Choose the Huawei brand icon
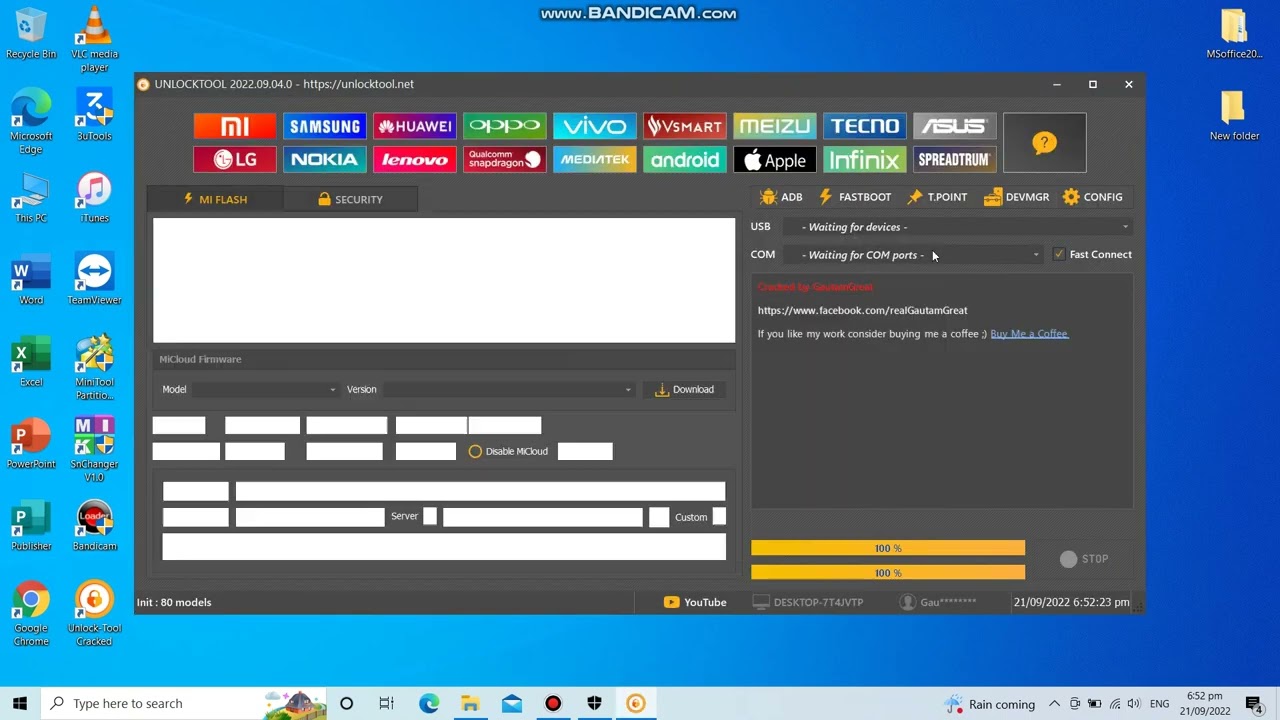Viewport: 1280px width, 720px height. pyautogui.click(x=415, y=126)
